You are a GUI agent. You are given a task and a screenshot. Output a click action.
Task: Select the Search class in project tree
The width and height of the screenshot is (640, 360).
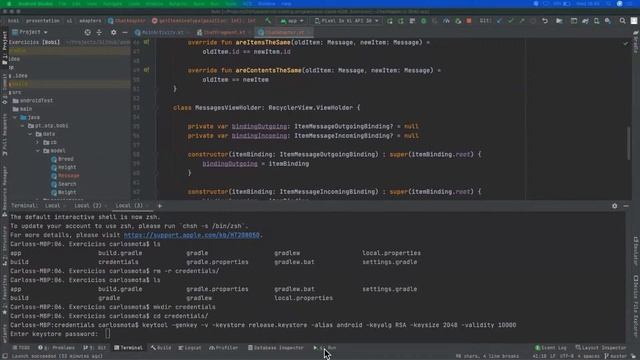click(63, 184)
